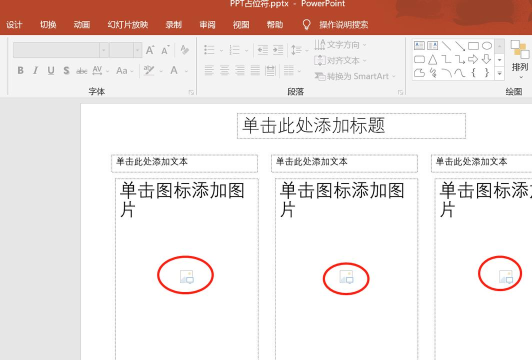Select the curve shape

point(460,73)
